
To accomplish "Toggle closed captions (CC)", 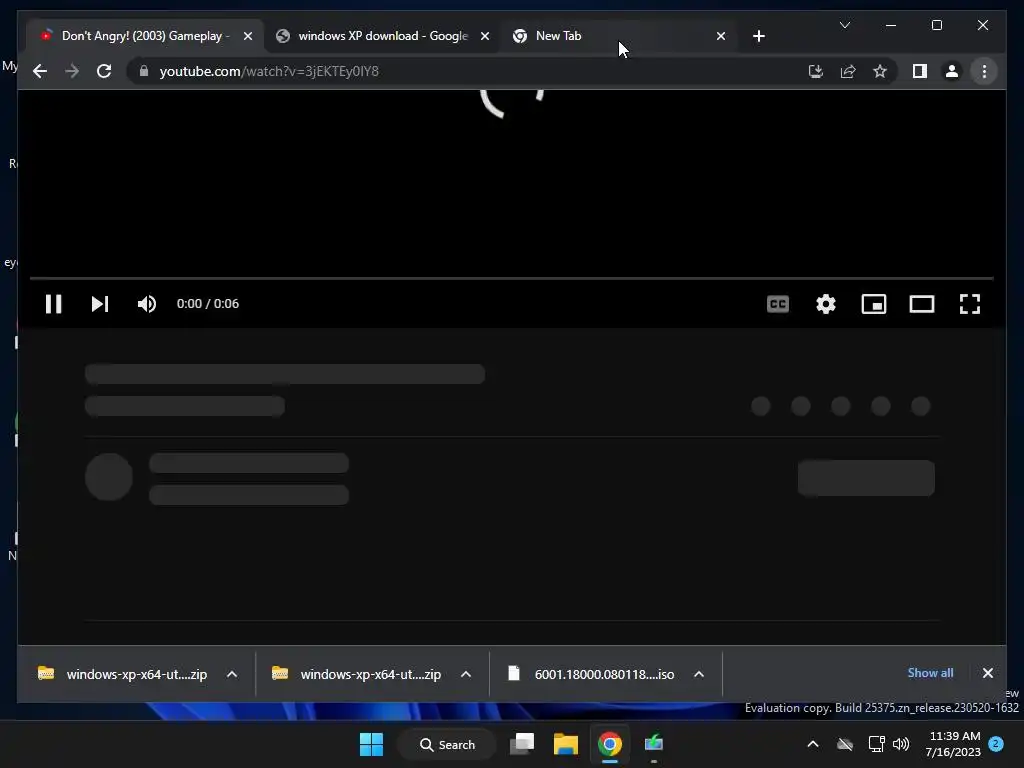I will (x=778, y=304).
